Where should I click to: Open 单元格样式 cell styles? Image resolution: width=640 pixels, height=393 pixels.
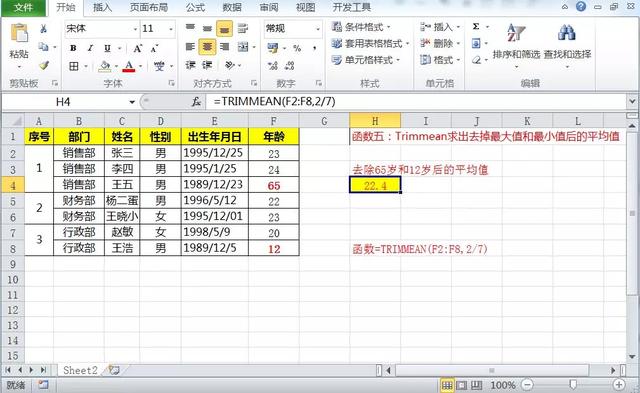point(365,60)
